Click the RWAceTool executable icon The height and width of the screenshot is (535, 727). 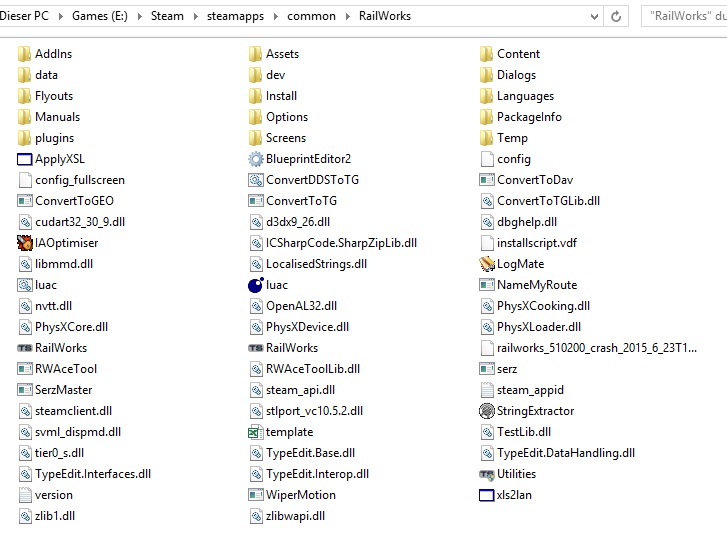[x=25, y=369]
